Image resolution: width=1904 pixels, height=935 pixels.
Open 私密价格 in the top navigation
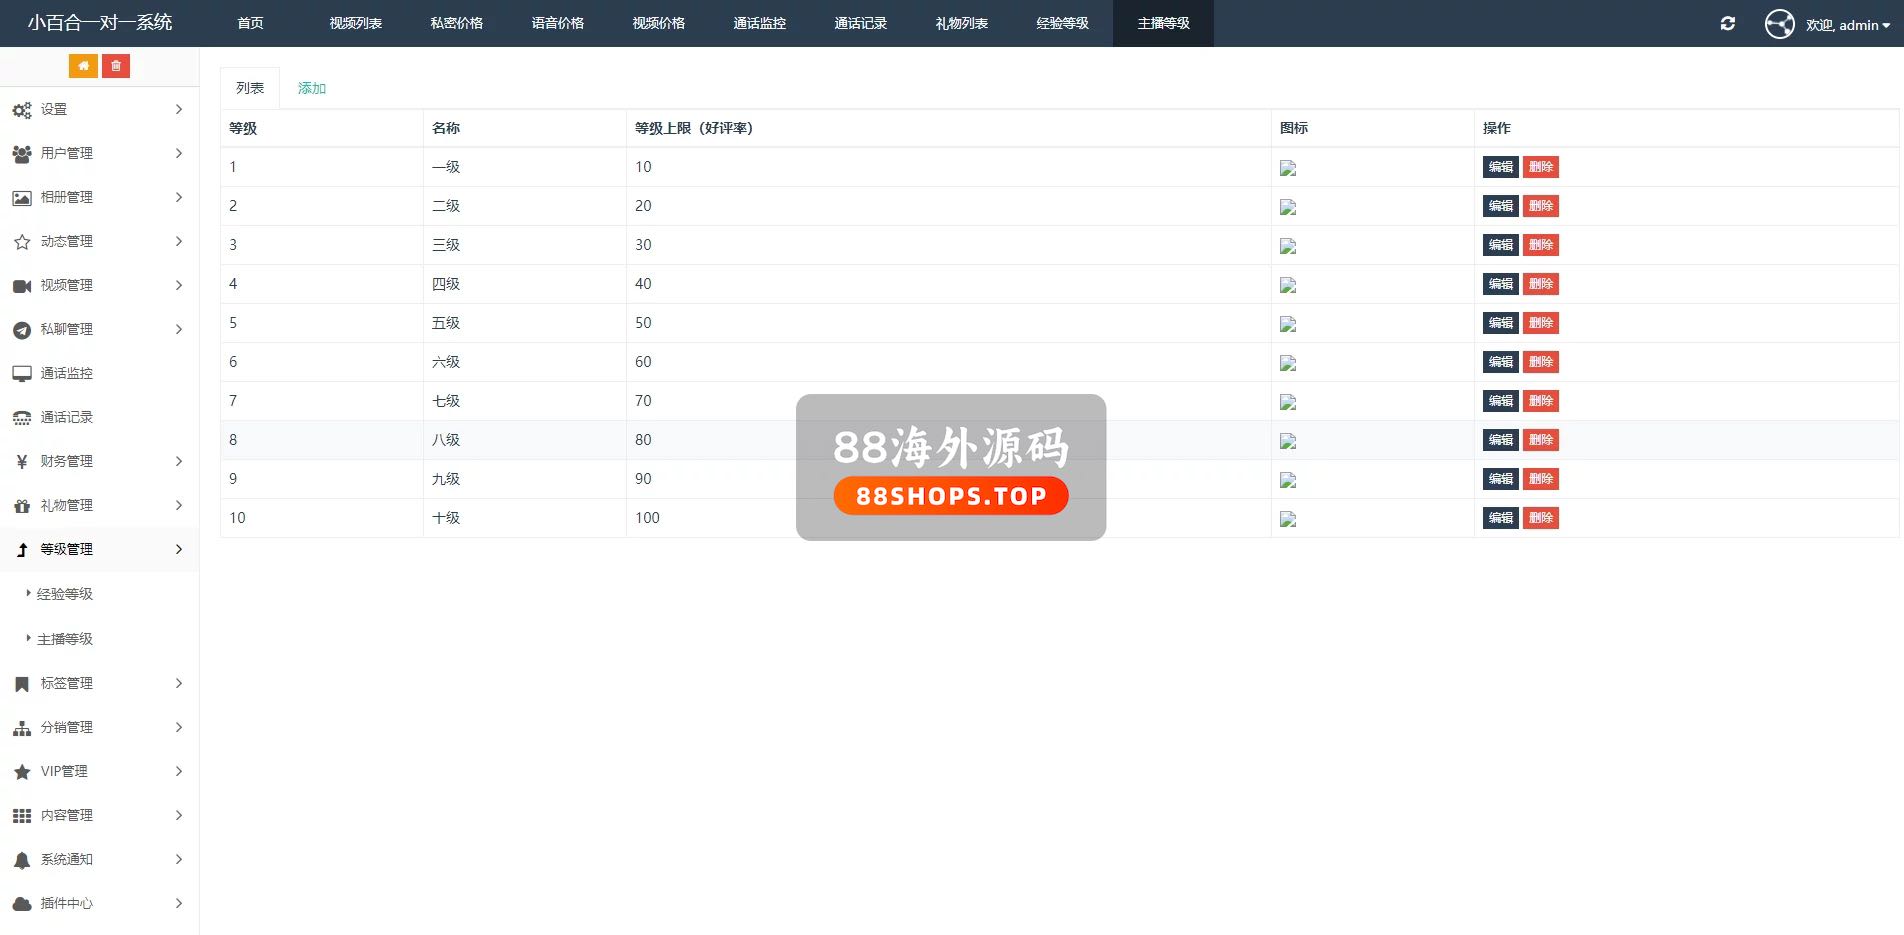[x=456, y=23]
